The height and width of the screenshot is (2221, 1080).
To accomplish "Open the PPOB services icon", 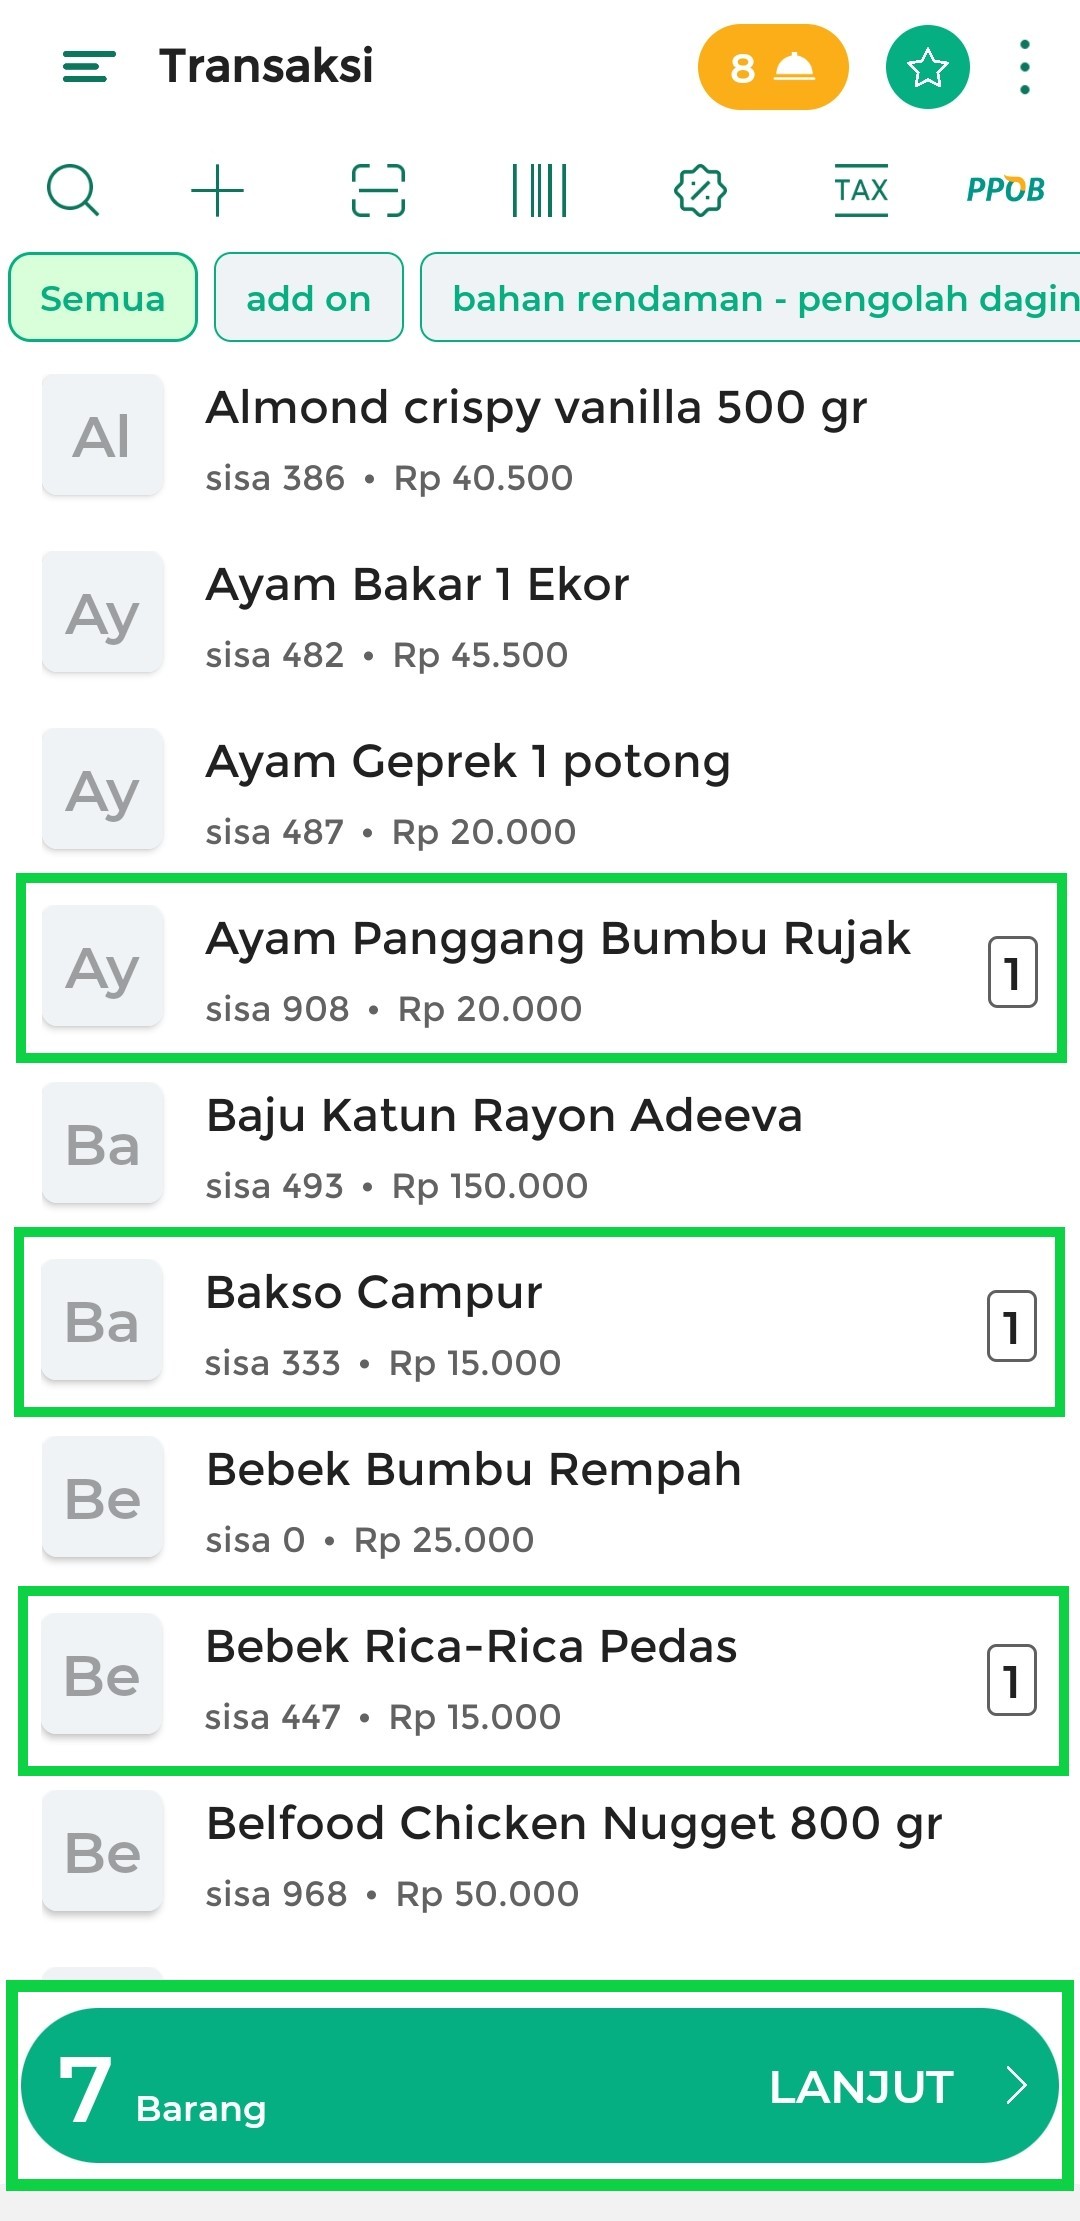I will 1005,190.
